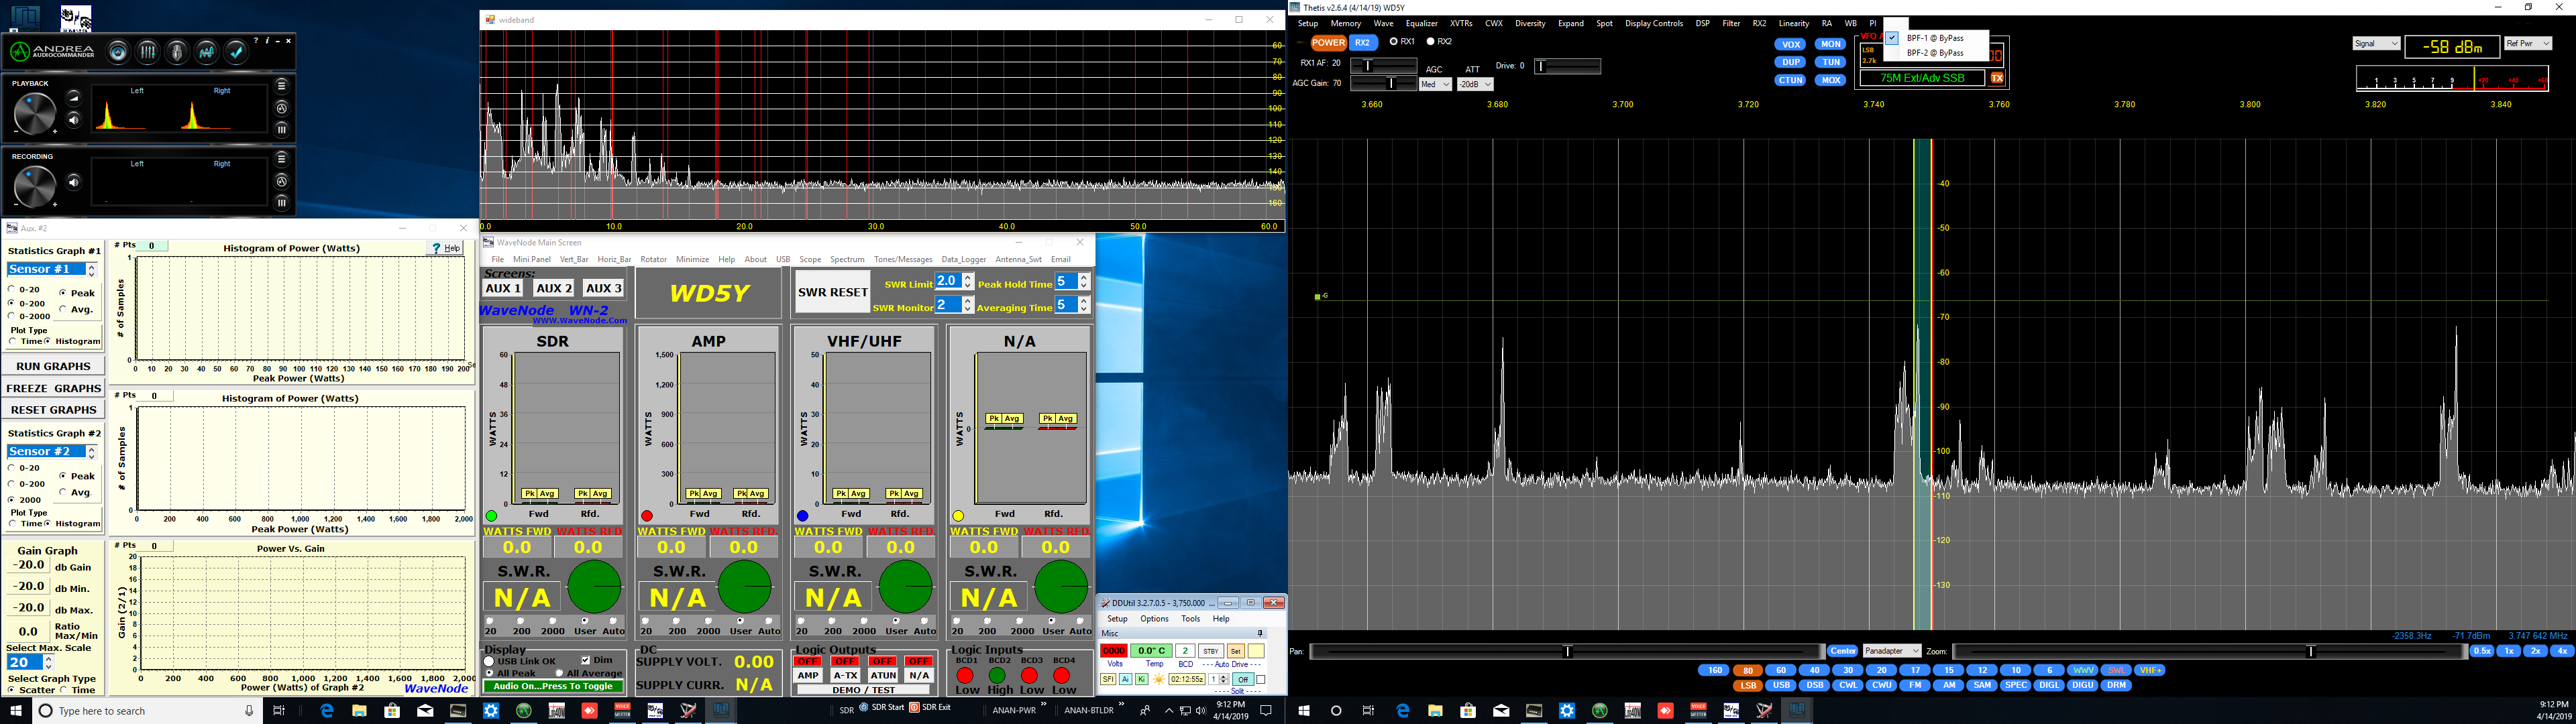Open the Signal meter type dropdown
This screenshot has height=724, width=2576.
pos(2376,43)
